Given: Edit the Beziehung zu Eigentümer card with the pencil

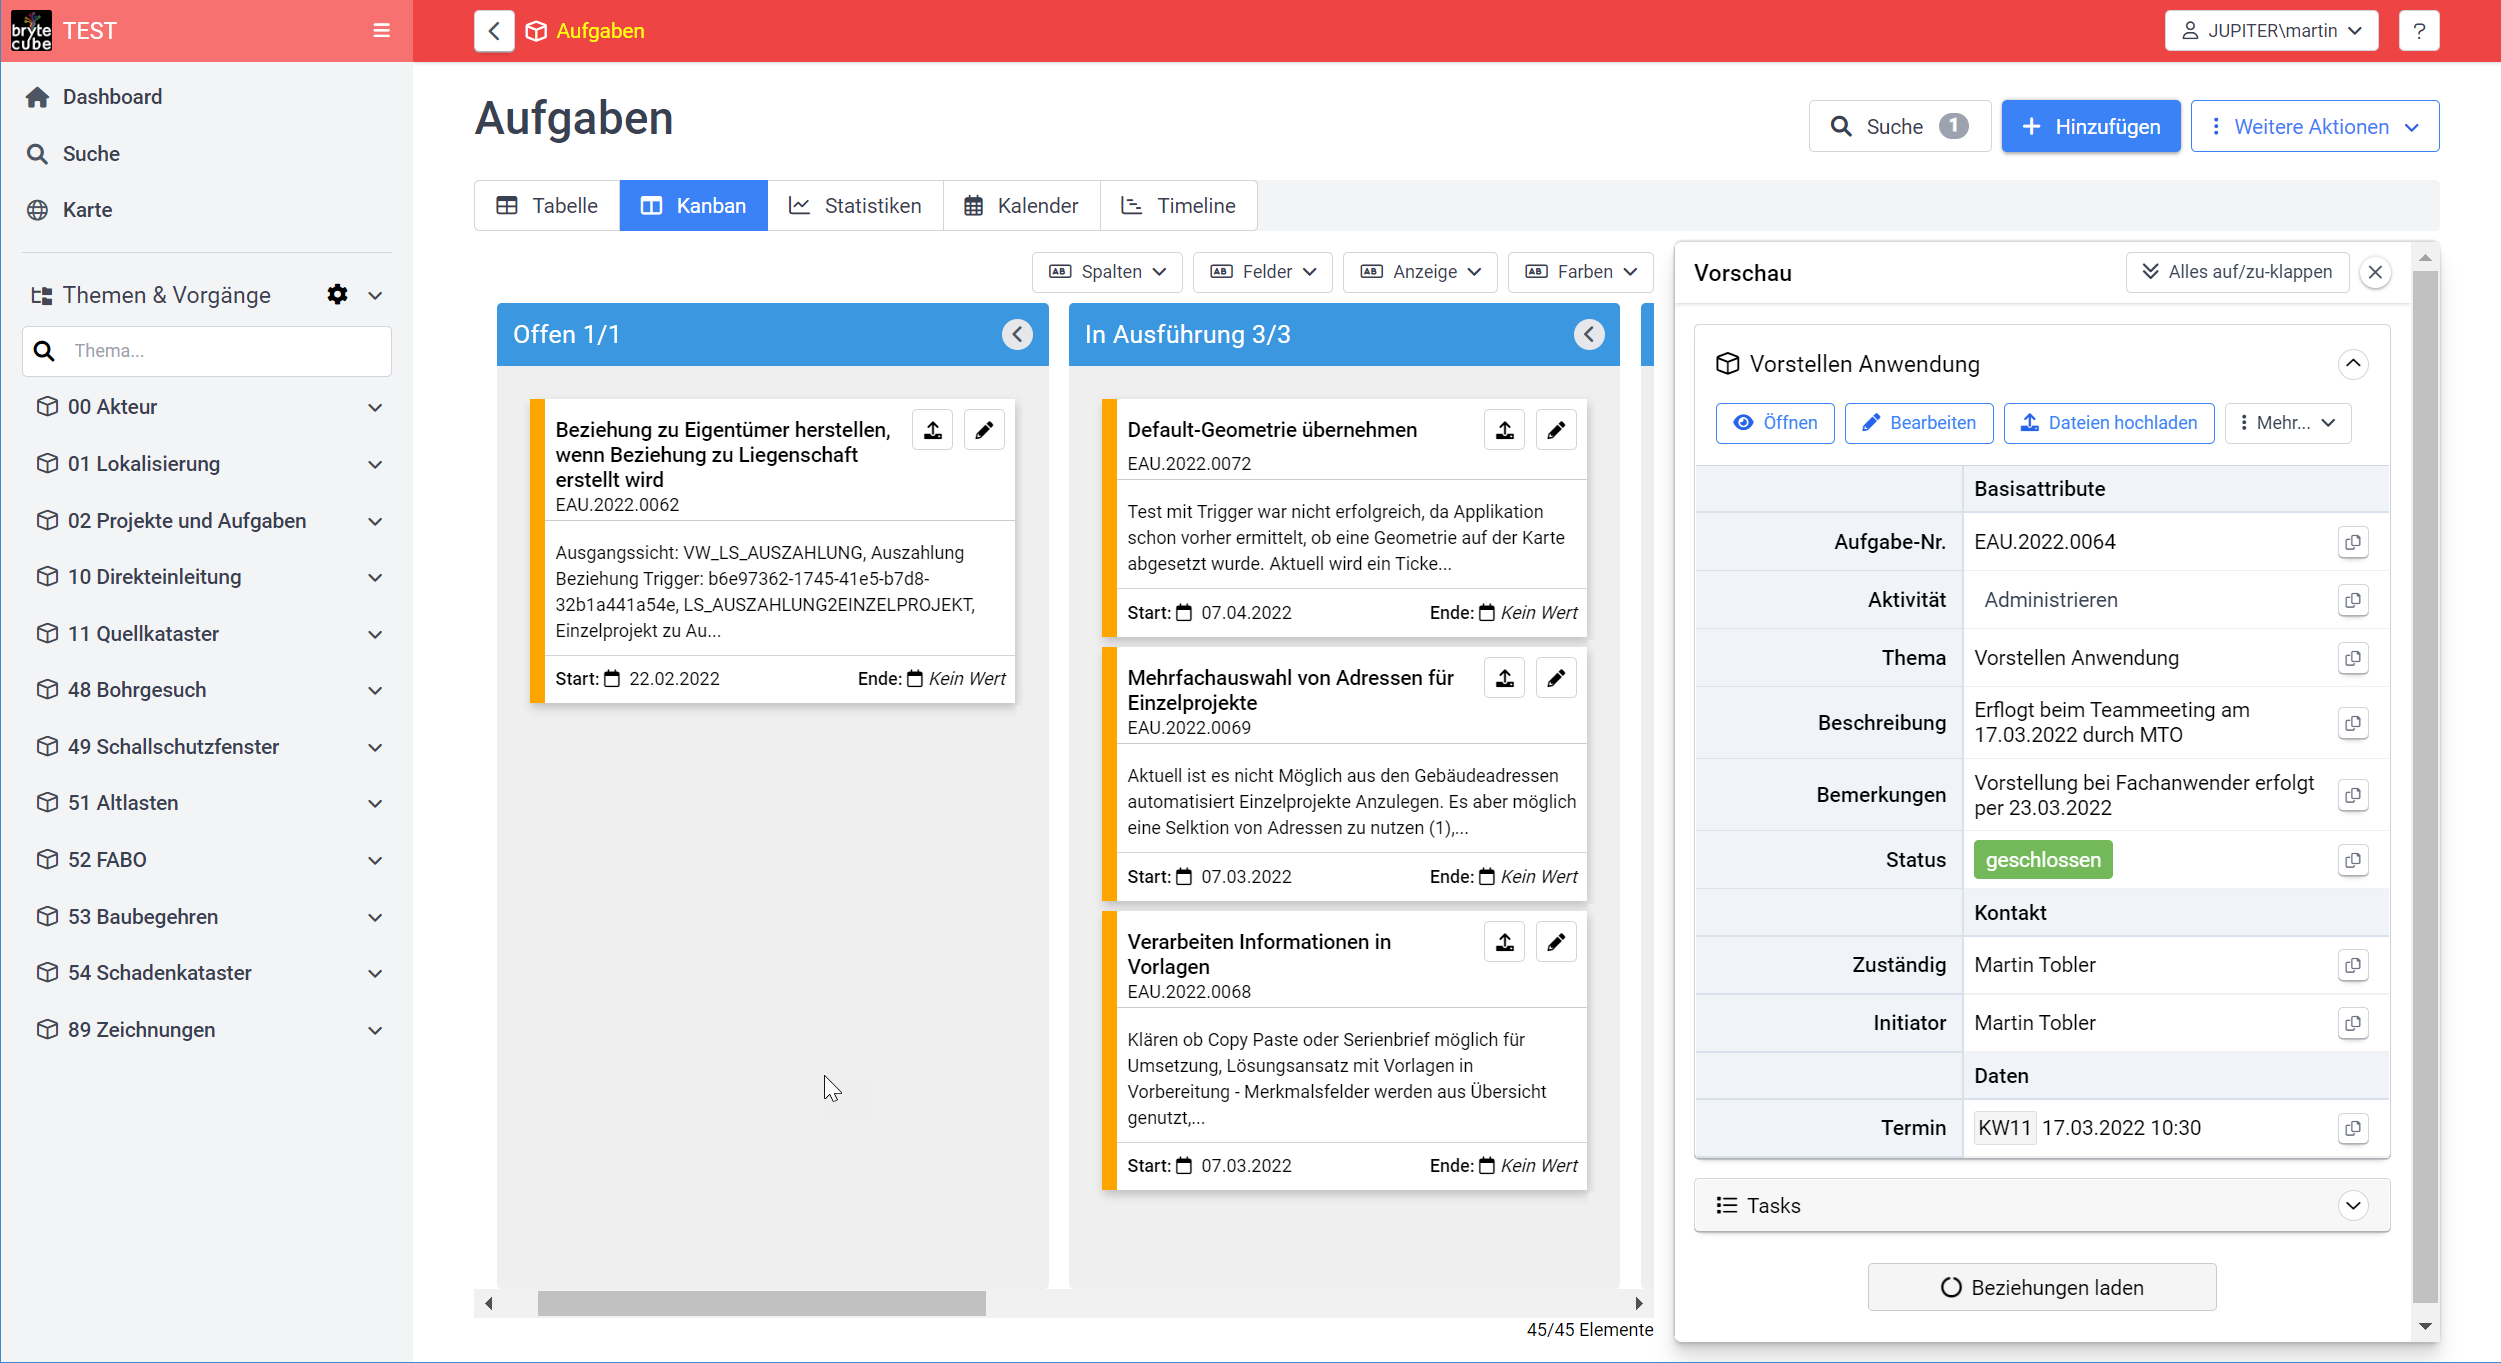Looking at the screenshot, I should (984, 430).
